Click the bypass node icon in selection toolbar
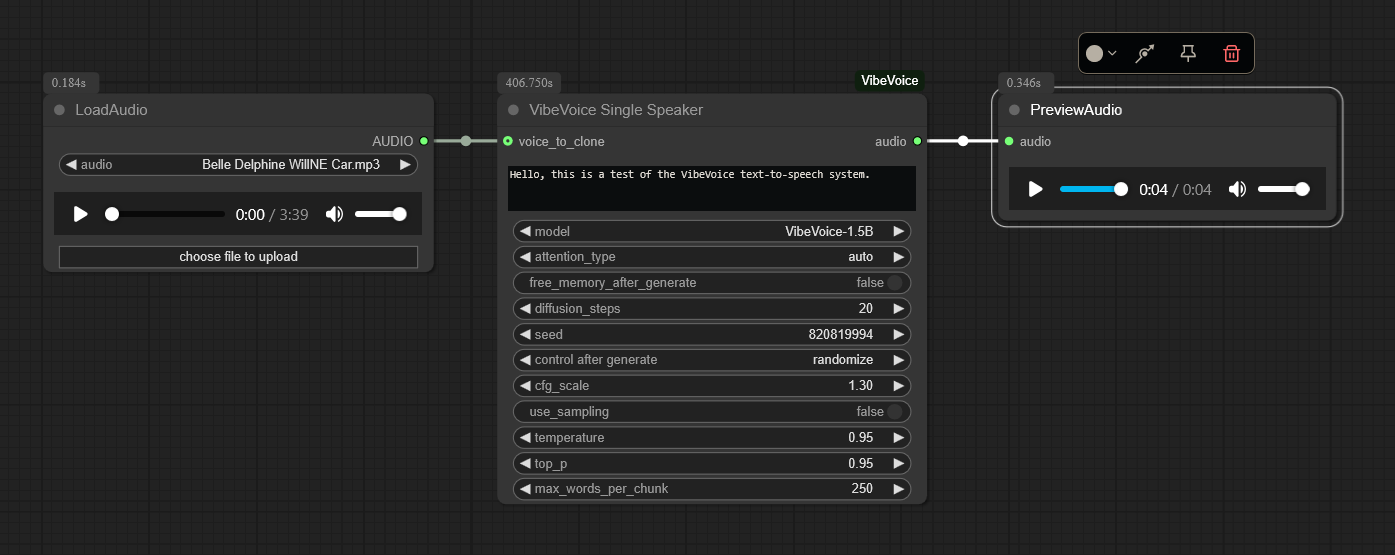1395x555 pixels. tap(1146, 53)
